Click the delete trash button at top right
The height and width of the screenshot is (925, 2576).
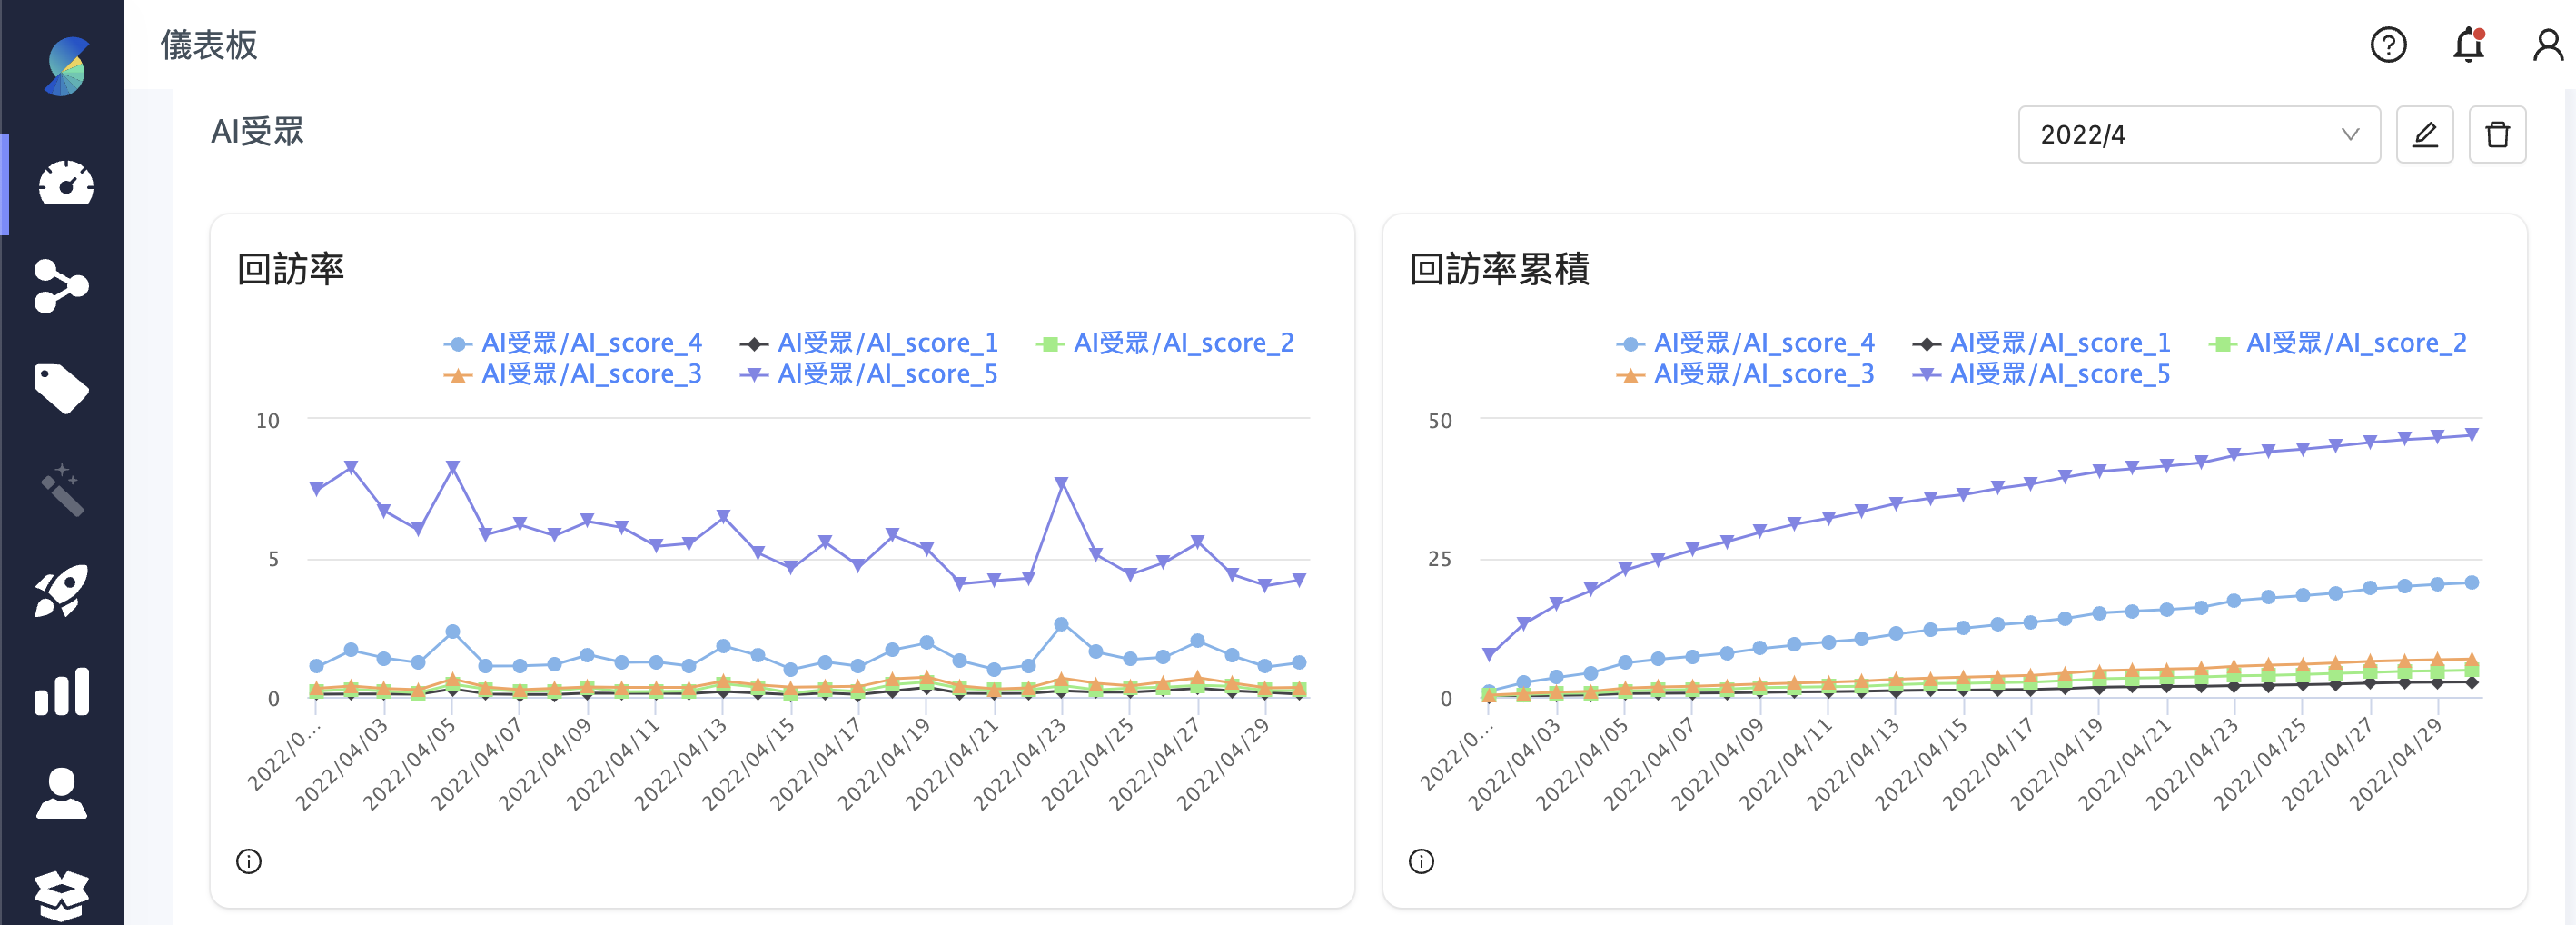pyautogui.click(x=2497, y=134)
